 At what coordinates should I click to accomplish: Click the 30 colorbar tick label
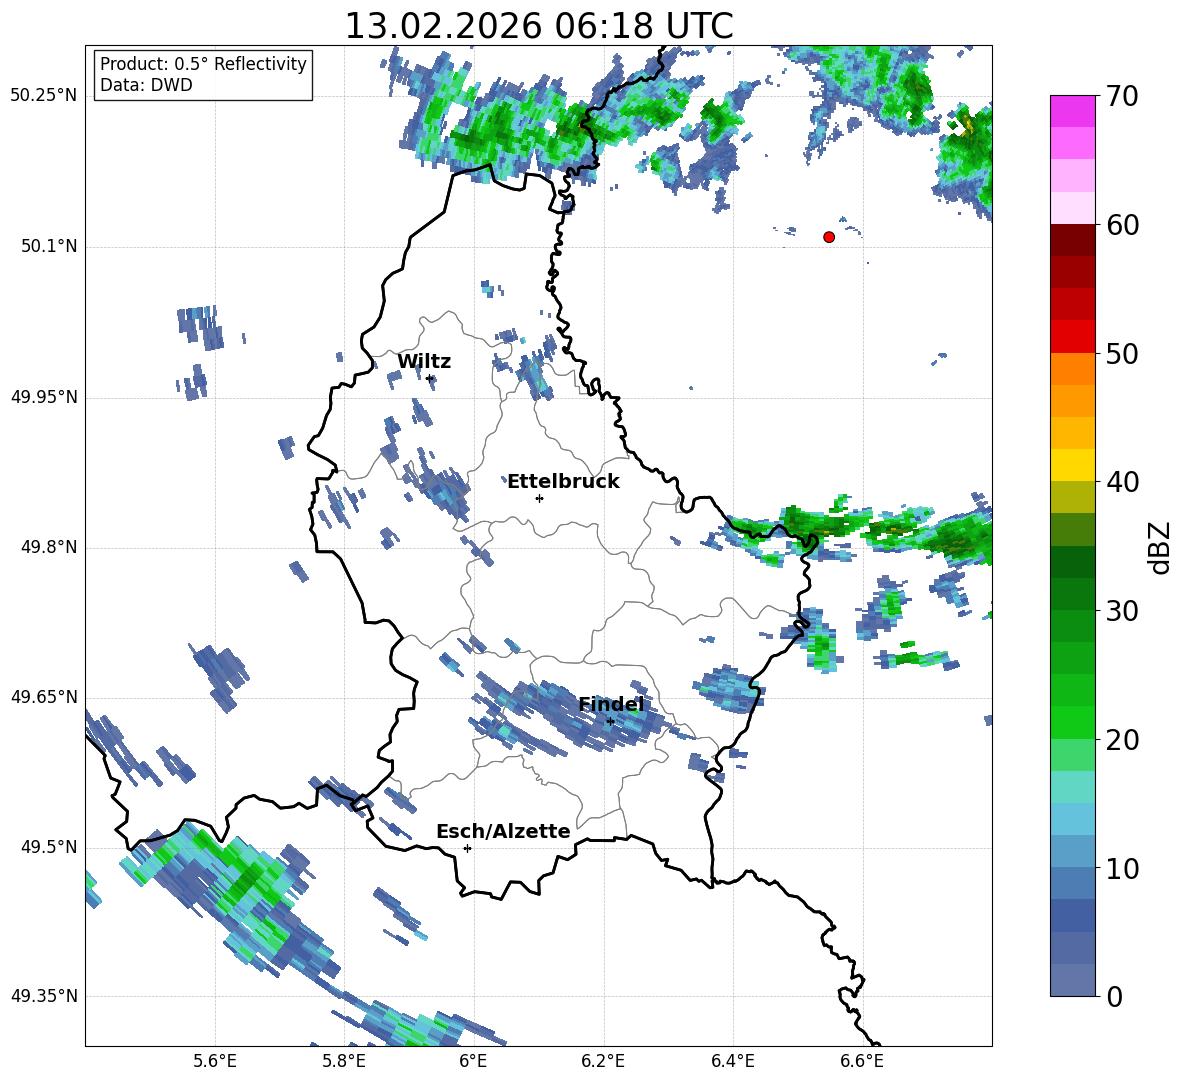(x=1122, y=611)
